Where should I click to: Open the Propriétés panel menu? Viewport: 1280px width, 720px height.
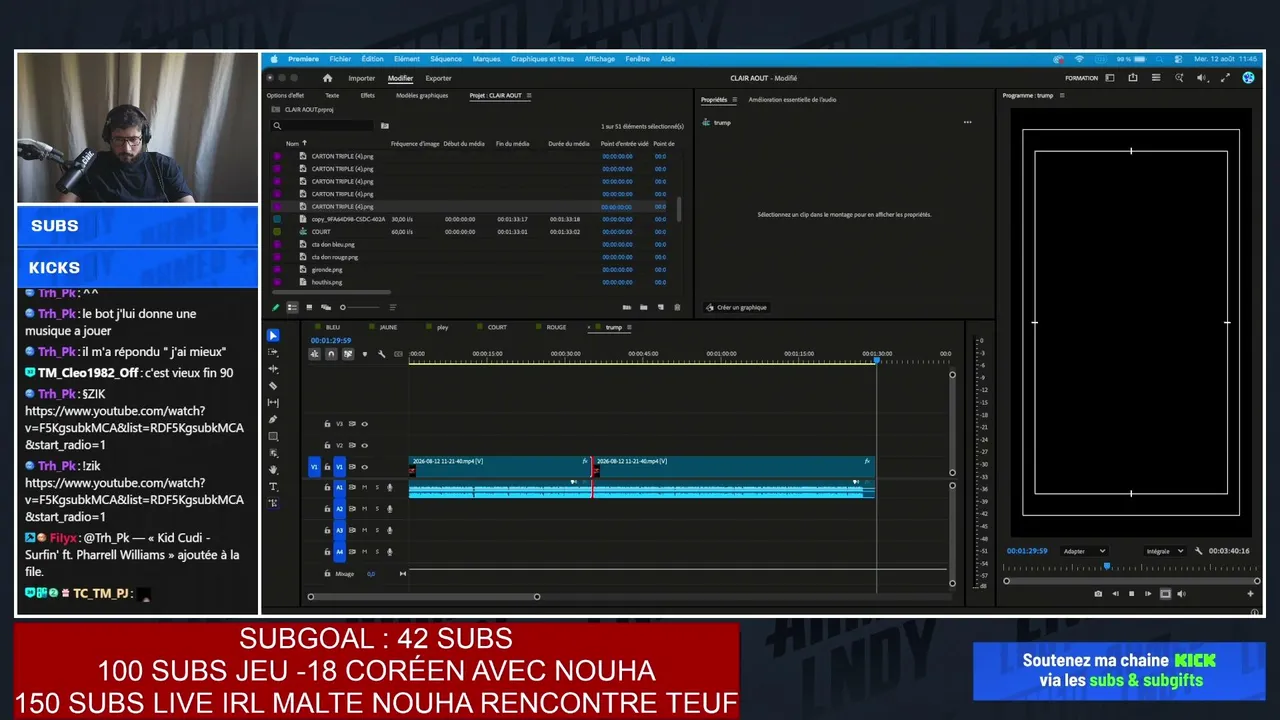tap(735, 100)
